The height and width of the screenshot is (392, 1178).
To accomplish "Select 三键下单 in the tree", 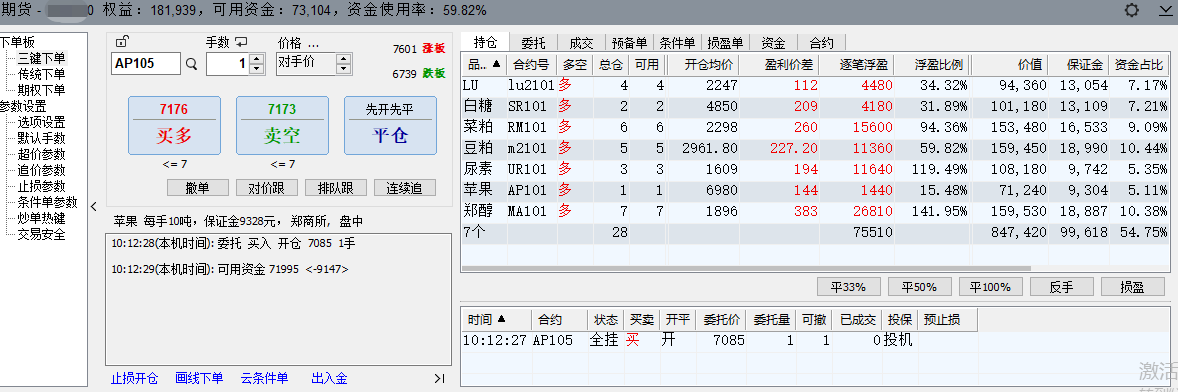I will pos(42,58).
